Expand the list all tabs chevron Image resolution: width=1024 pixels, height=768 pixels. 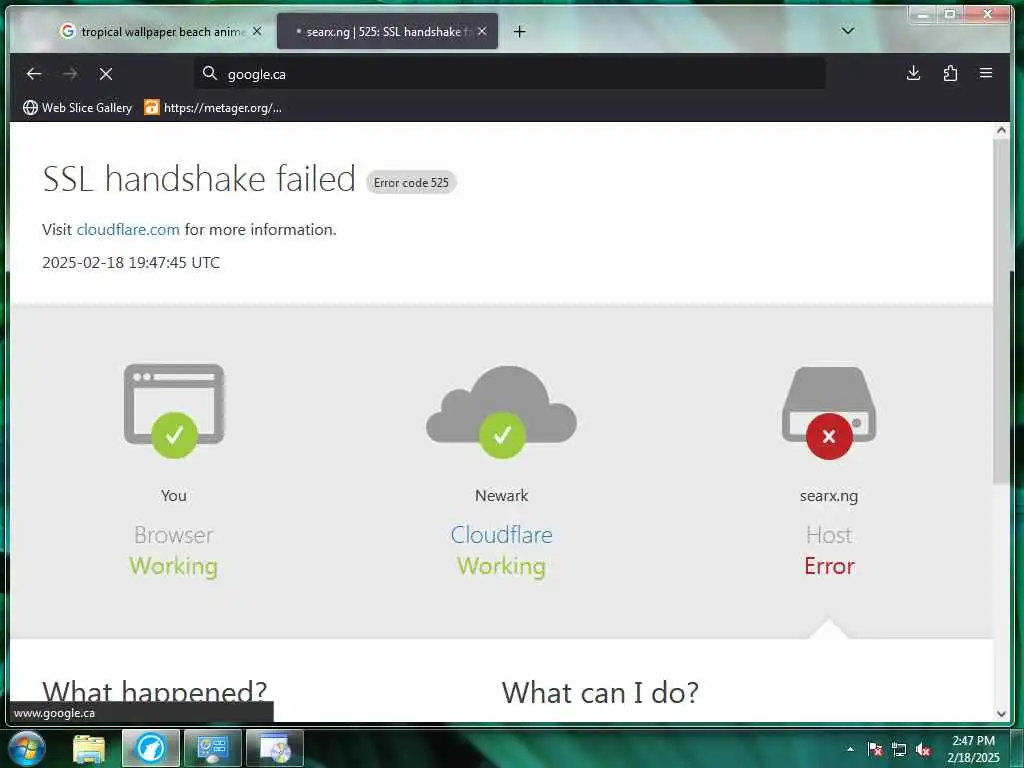tap(848, 31)
